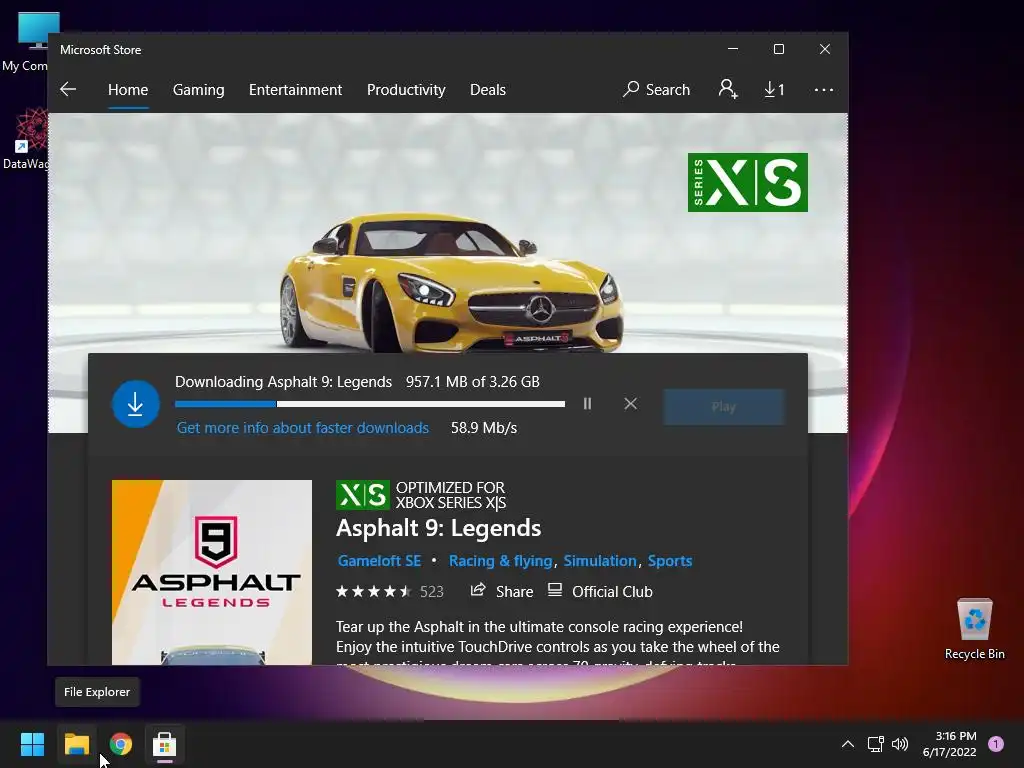Click the disabled Play button
The image size is (1024, 768).
[x=724, y=407]
